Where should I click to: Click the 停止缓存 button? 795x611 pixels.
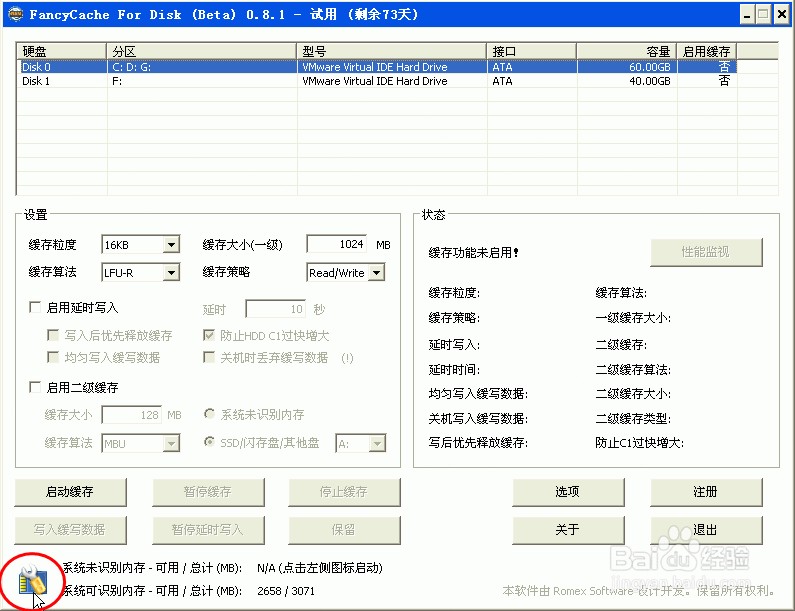click(x=344, y=492)
